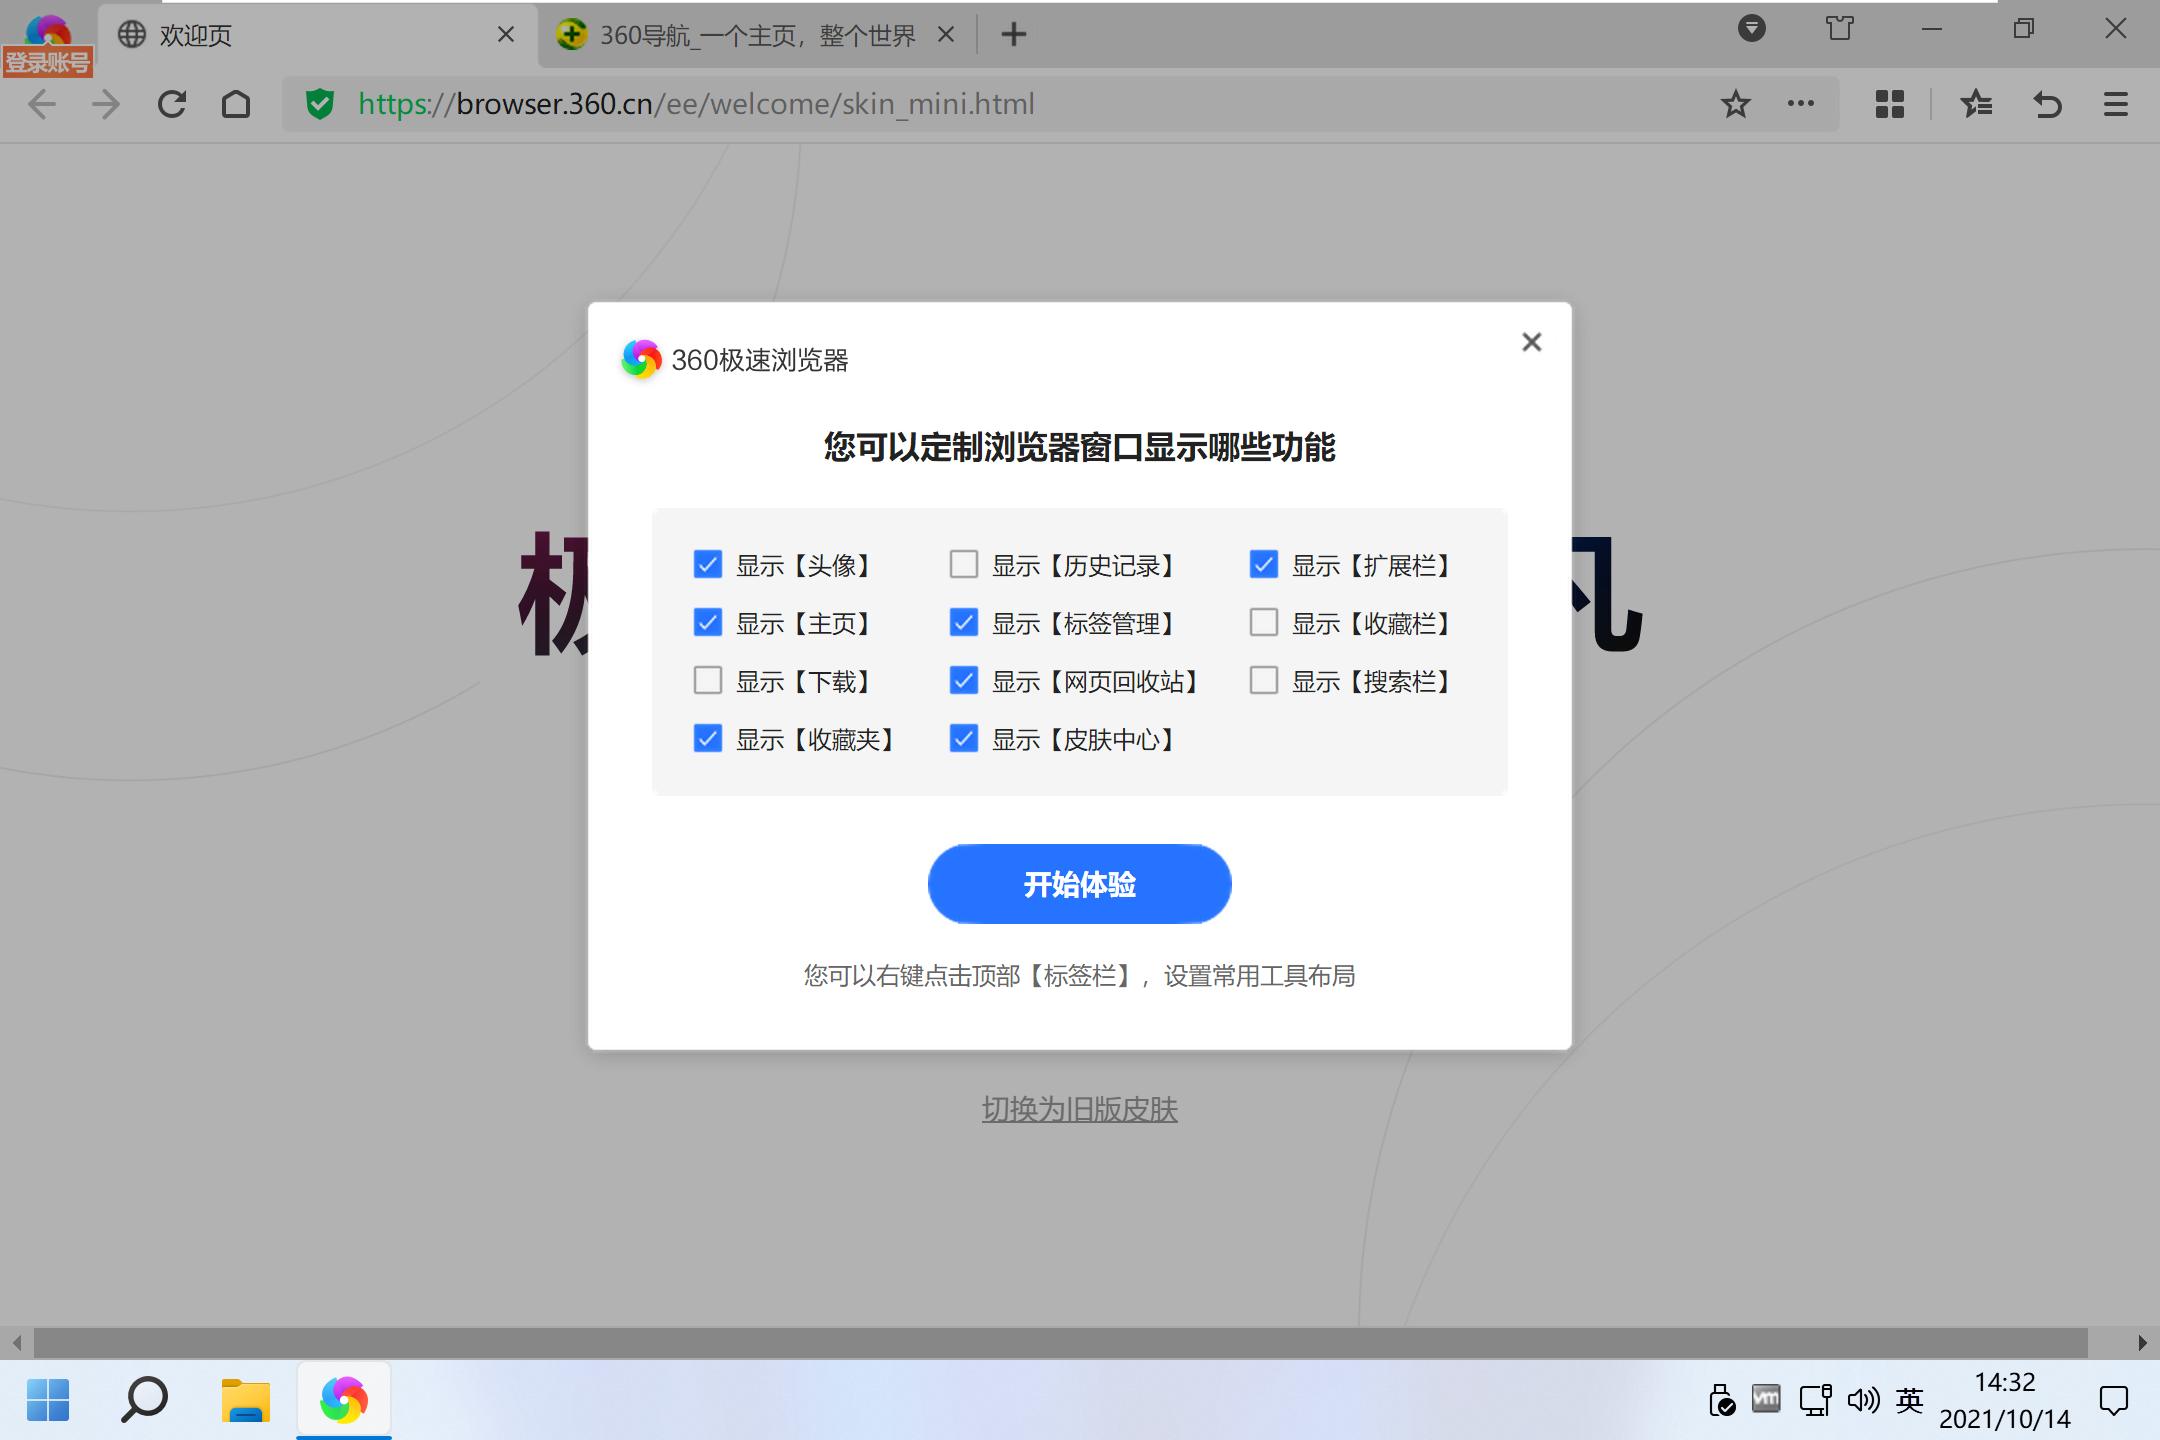Click the green shield security icon
Viewport: 2160px width, 1440px height.
click(x=320, y=104)
